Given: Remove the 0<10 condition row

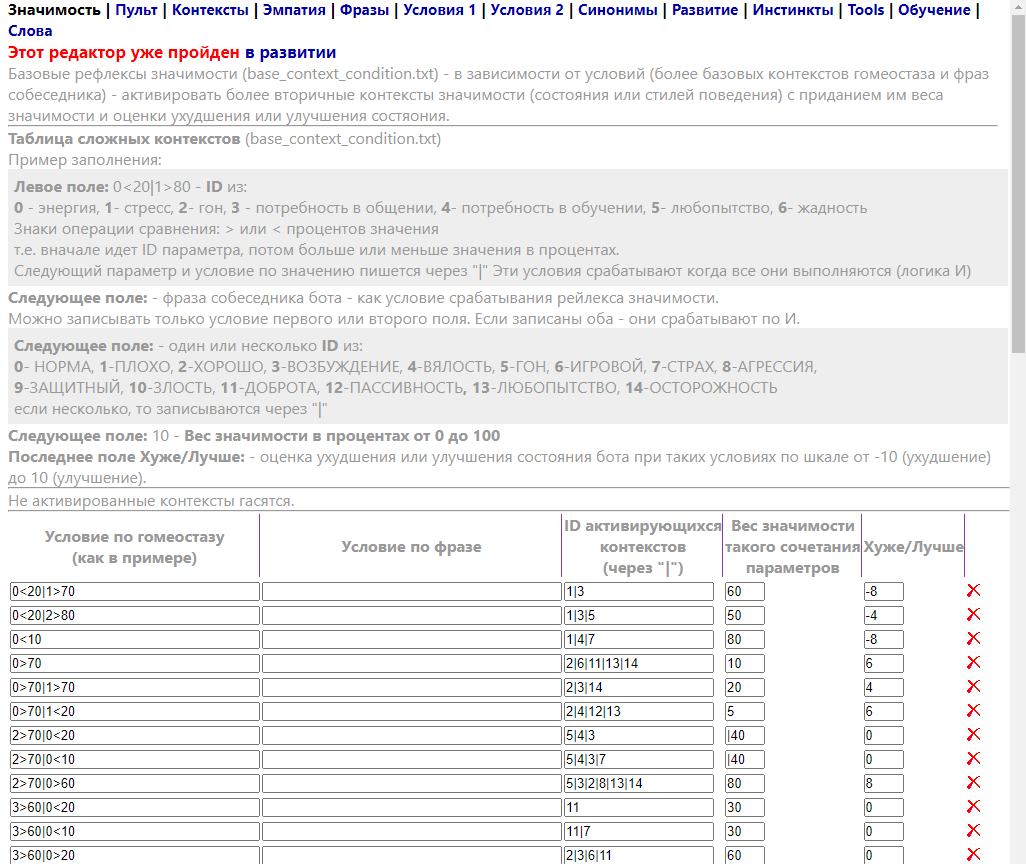Looking at the screenshot, I should tap(973, 639).
